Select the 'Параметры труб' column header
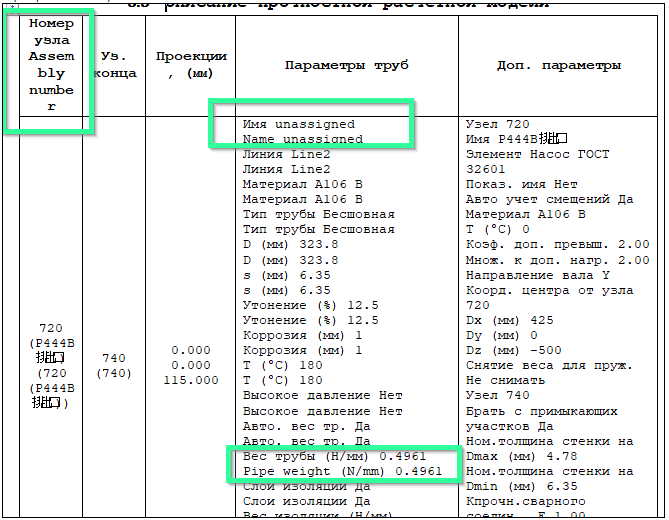669x520 pixels. [346, 65]
